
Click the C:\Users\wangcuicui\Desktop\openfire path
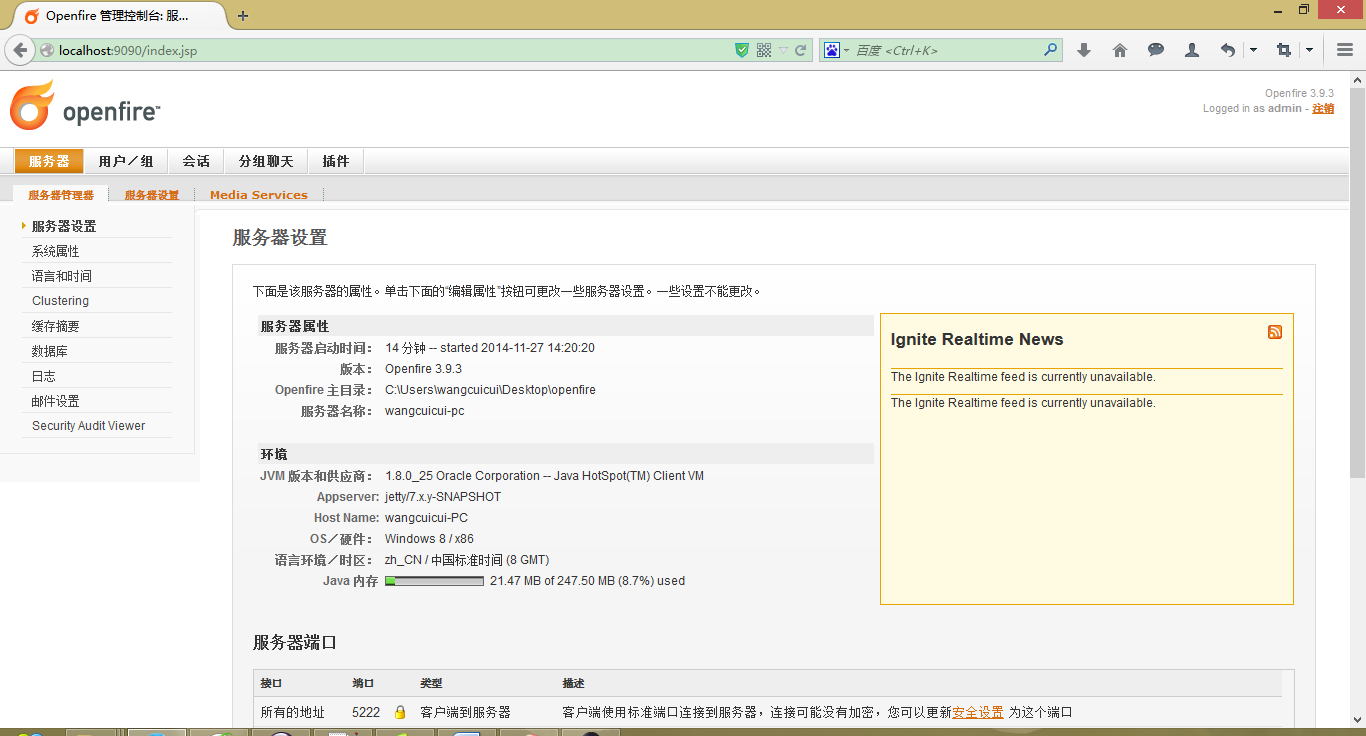(490, 390)
